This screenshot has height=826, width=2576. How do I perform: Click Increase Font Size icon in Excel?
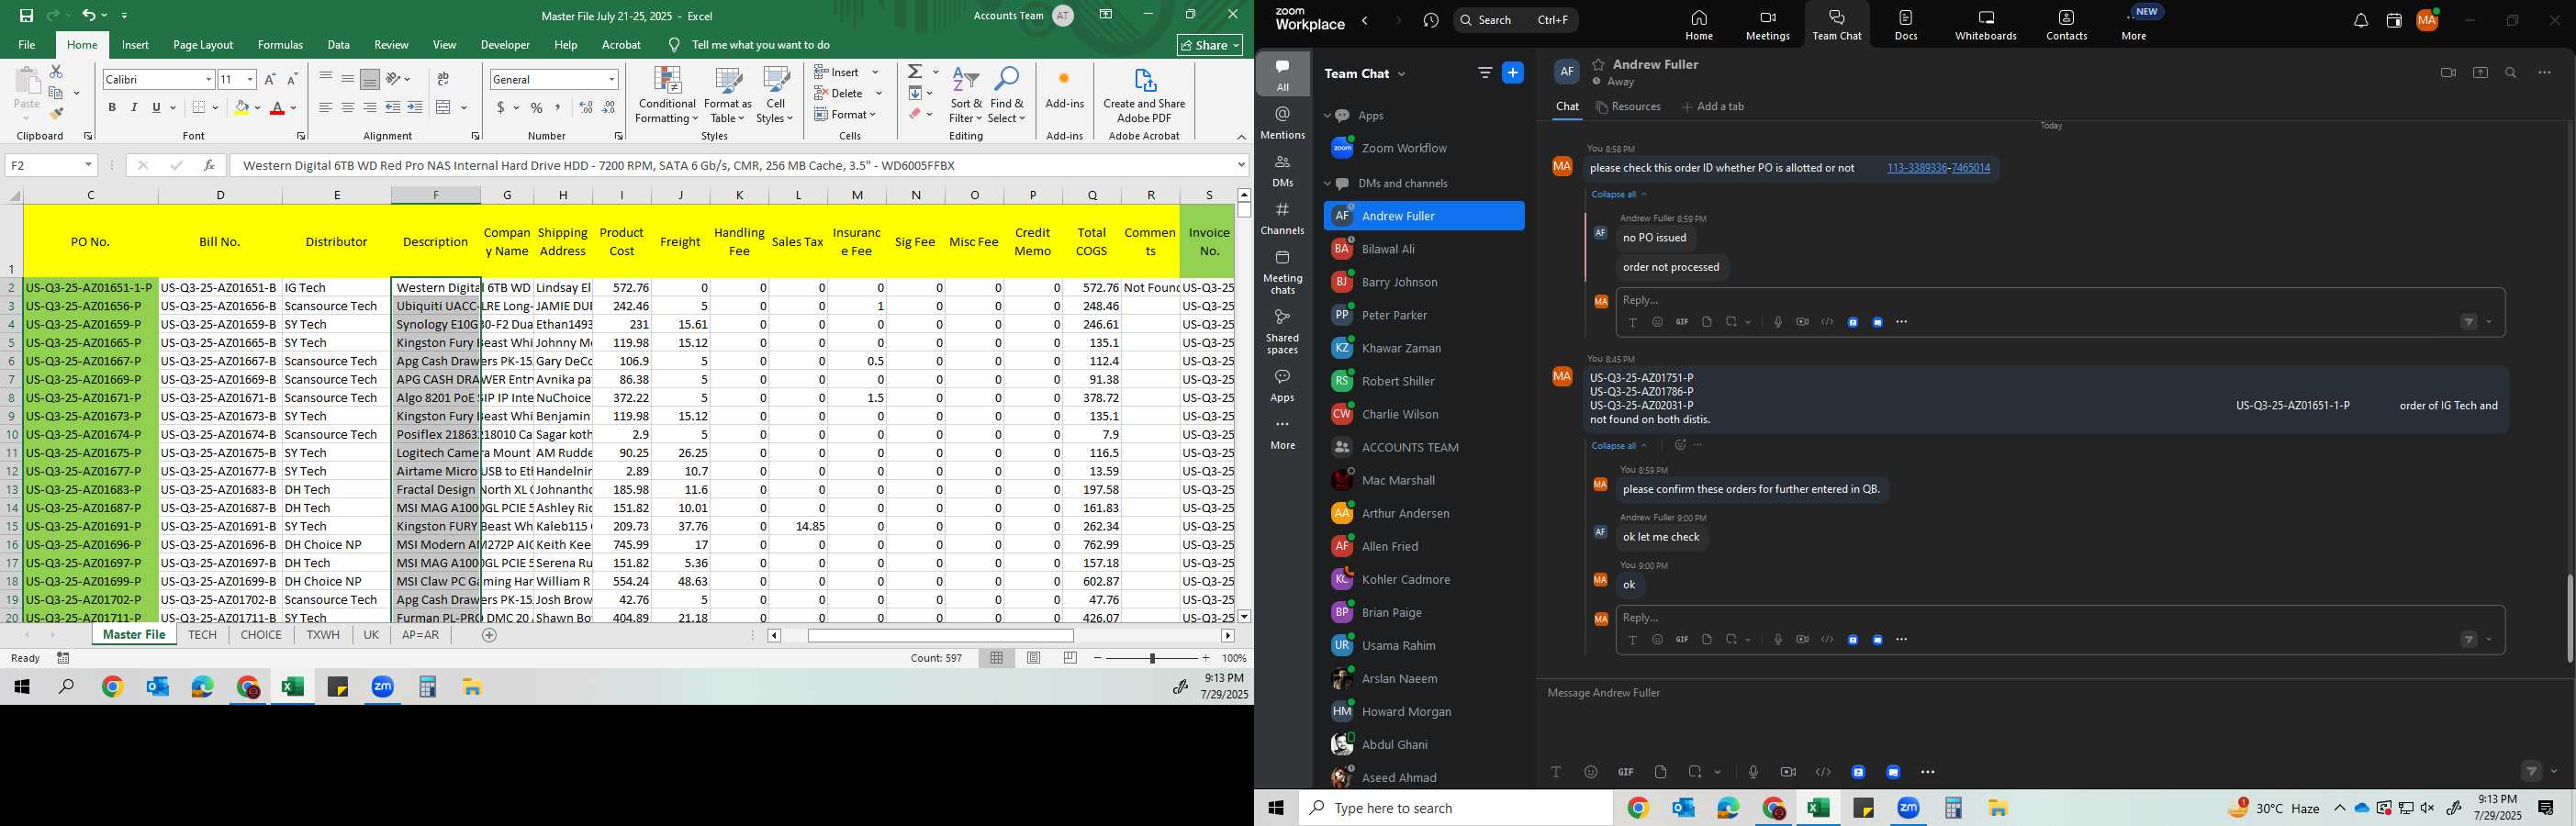pyautogui.click(x=270, y=79)
